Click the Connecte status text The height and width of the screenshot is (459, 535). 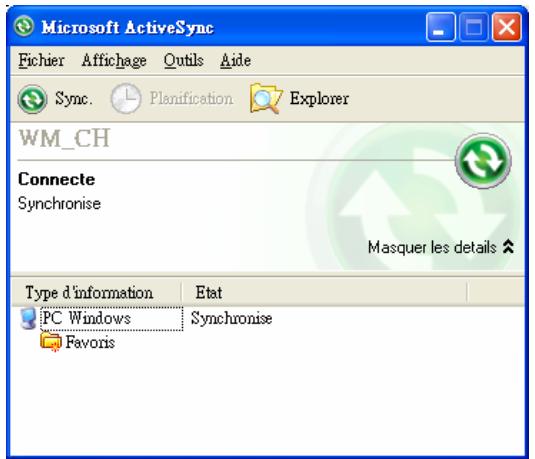click(x=56, y=180)
